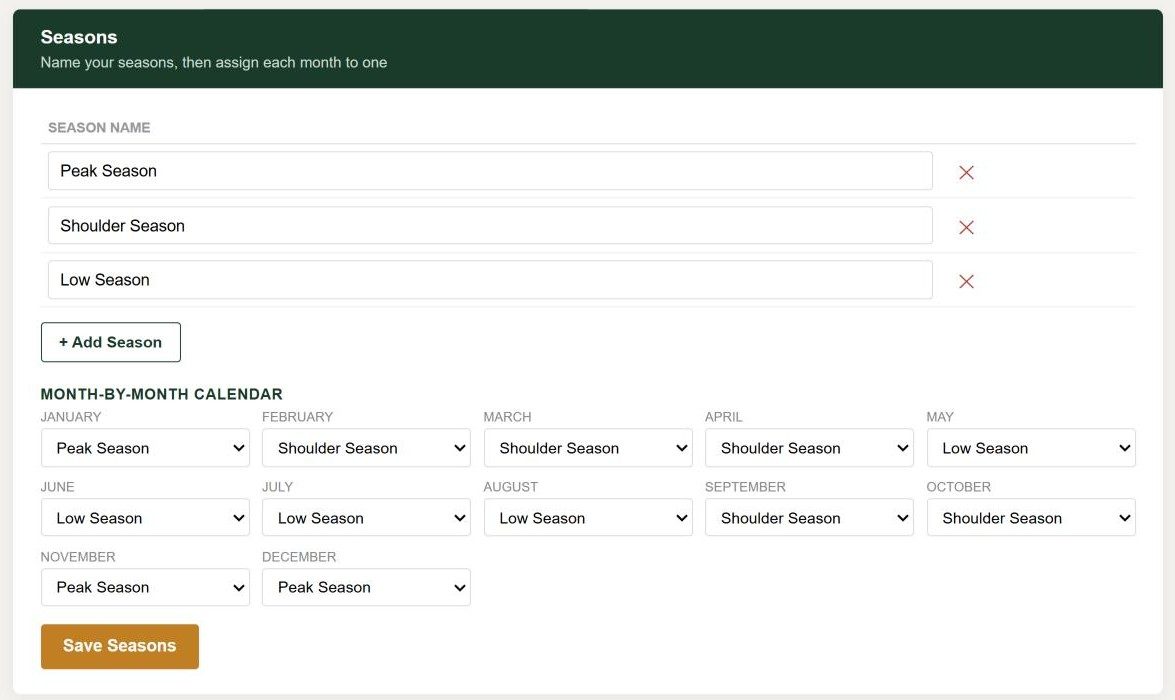Open the June season dropdown
The height and width of the screenshot is (700, 1175).
click(145, 517)
